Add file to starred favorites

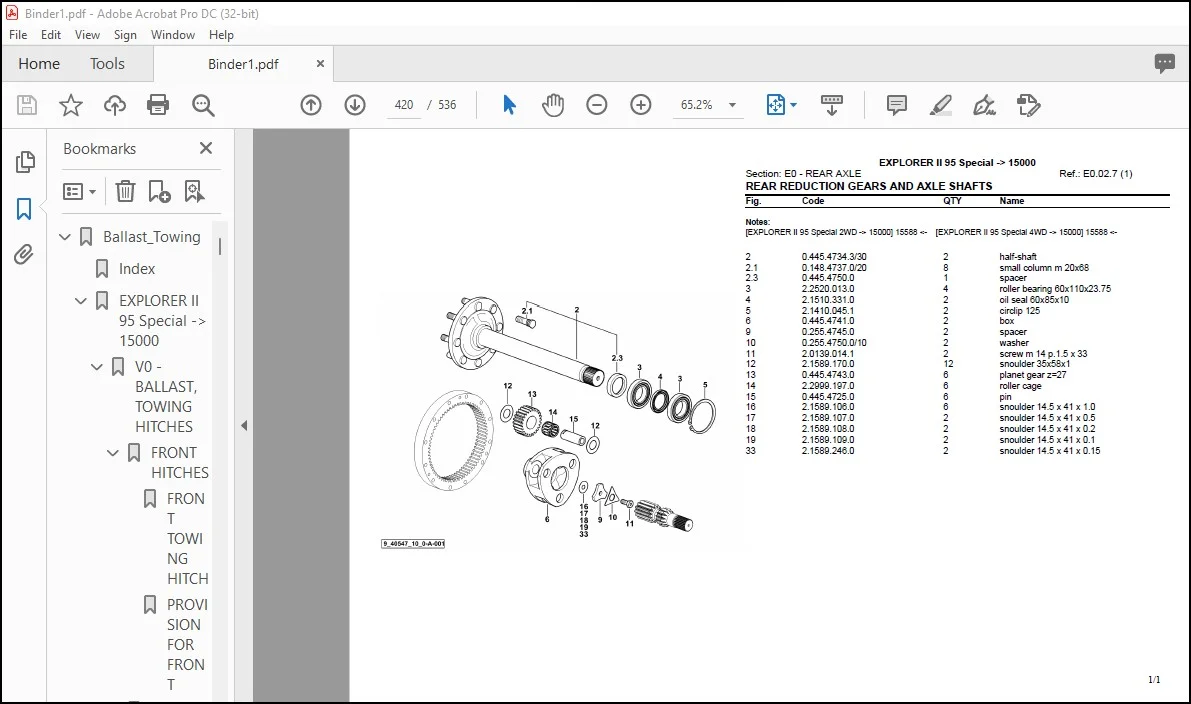71,105
